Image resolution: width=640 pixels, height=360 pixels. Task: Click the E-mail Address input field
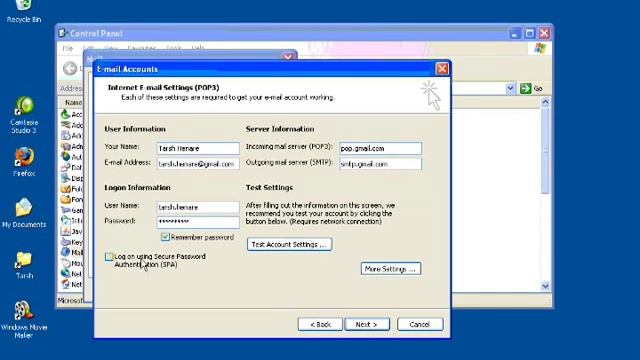pos(198,164)
